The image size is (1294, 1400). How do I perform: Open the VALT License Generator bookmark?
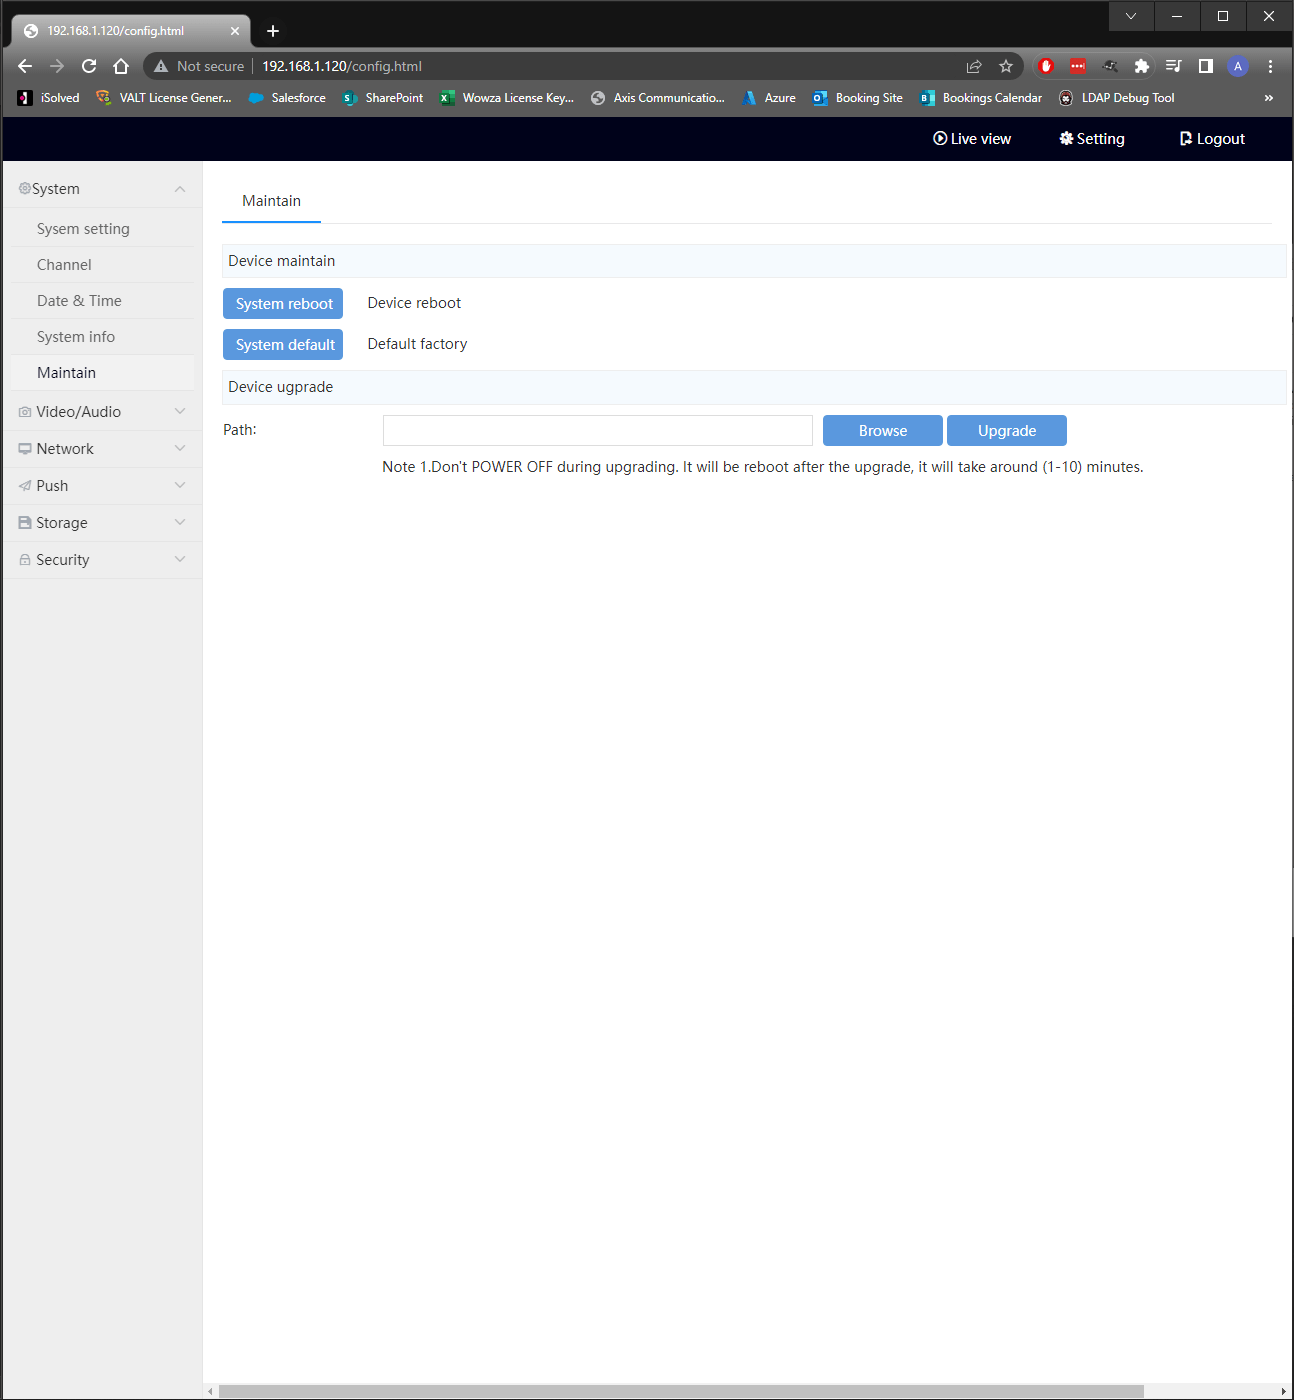[164, 98]
